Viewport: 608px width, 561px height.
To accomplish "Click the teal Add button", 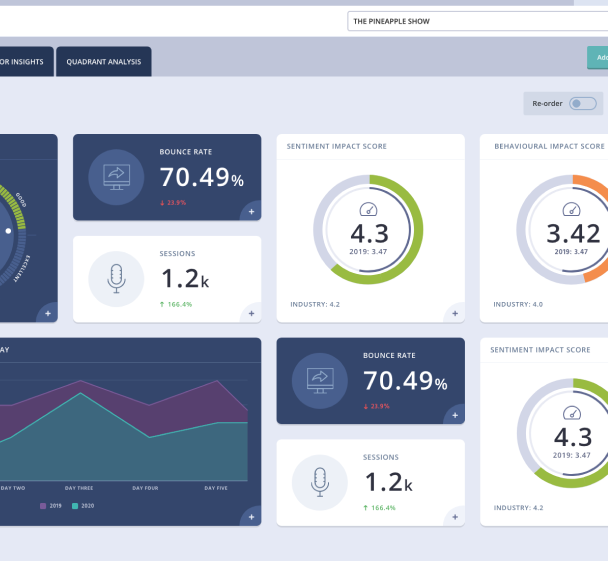I will click(598, 57).
